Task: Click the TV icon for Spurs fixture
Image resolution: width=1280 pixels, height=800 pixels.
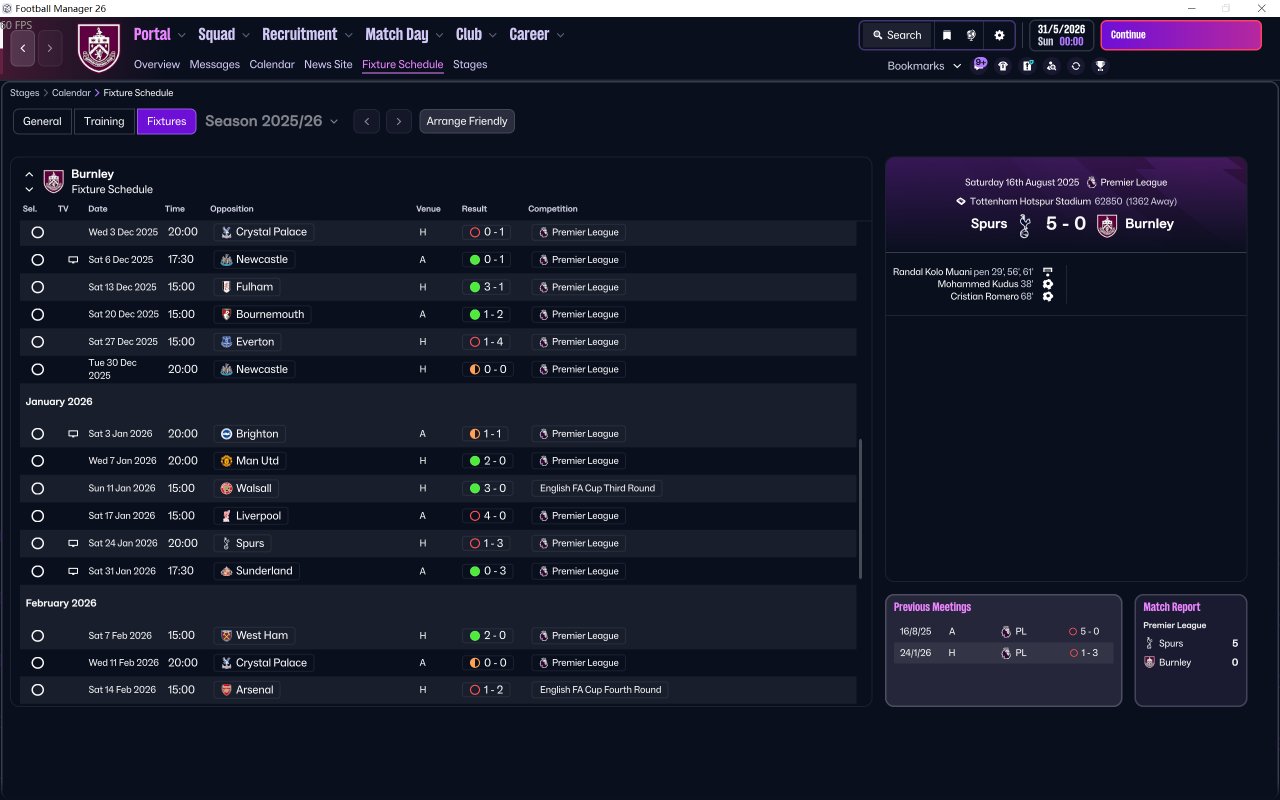Action: coord(73,544)
